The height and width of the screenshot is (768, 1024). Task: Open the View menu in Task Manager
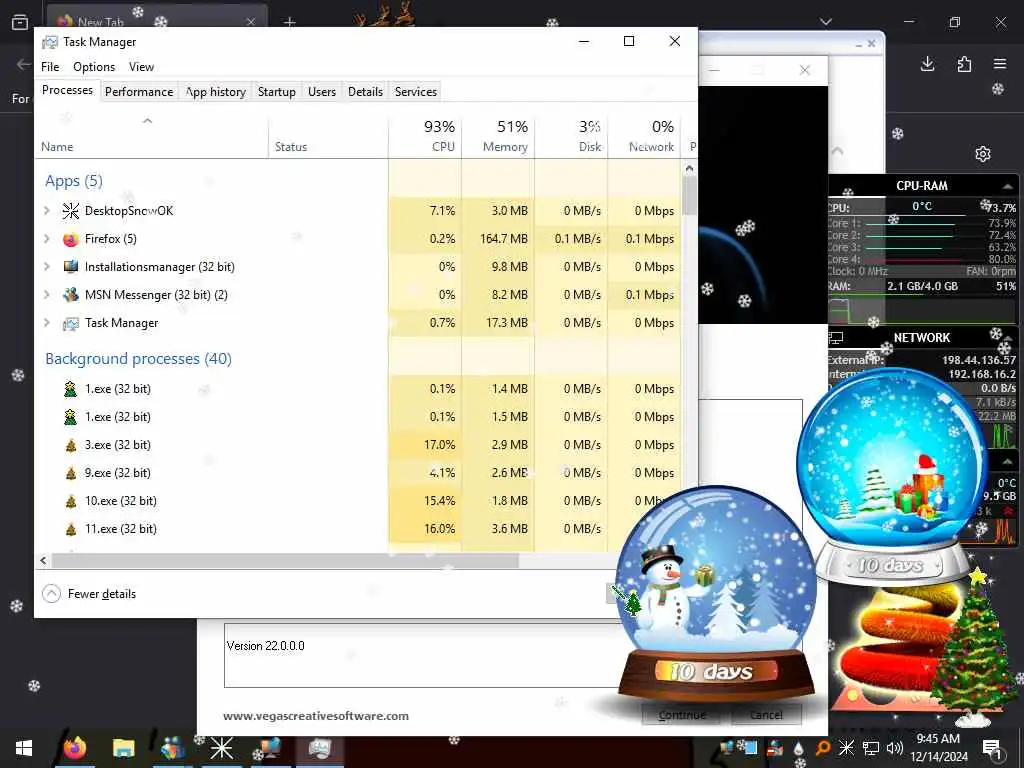click(x=141, y=67)
